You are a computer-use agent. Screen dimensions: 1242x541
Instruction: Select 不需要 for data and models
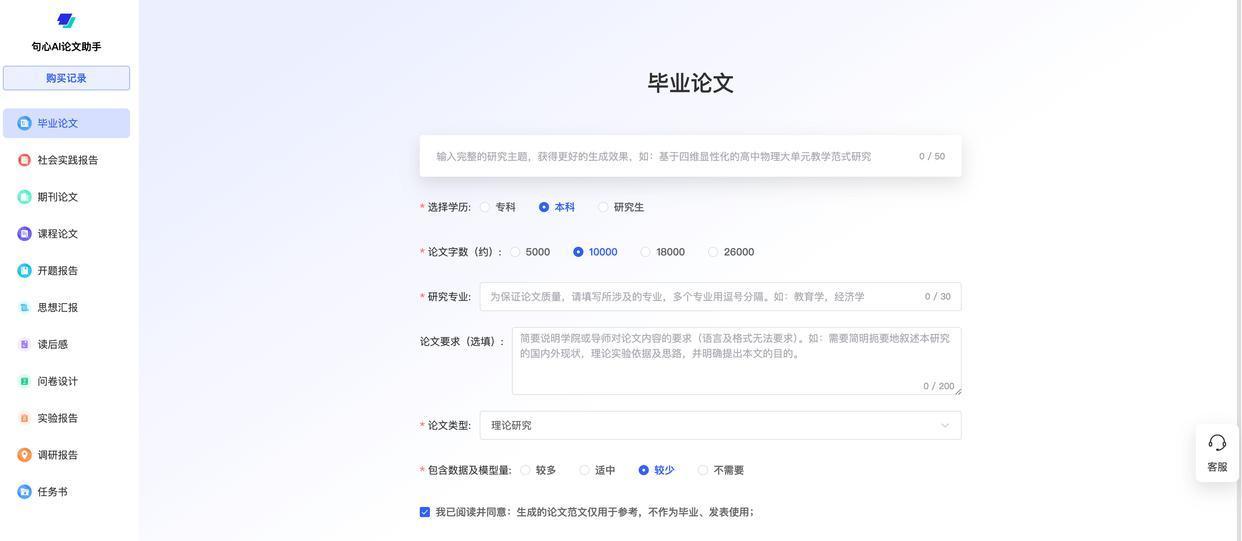tap(703, 470)
